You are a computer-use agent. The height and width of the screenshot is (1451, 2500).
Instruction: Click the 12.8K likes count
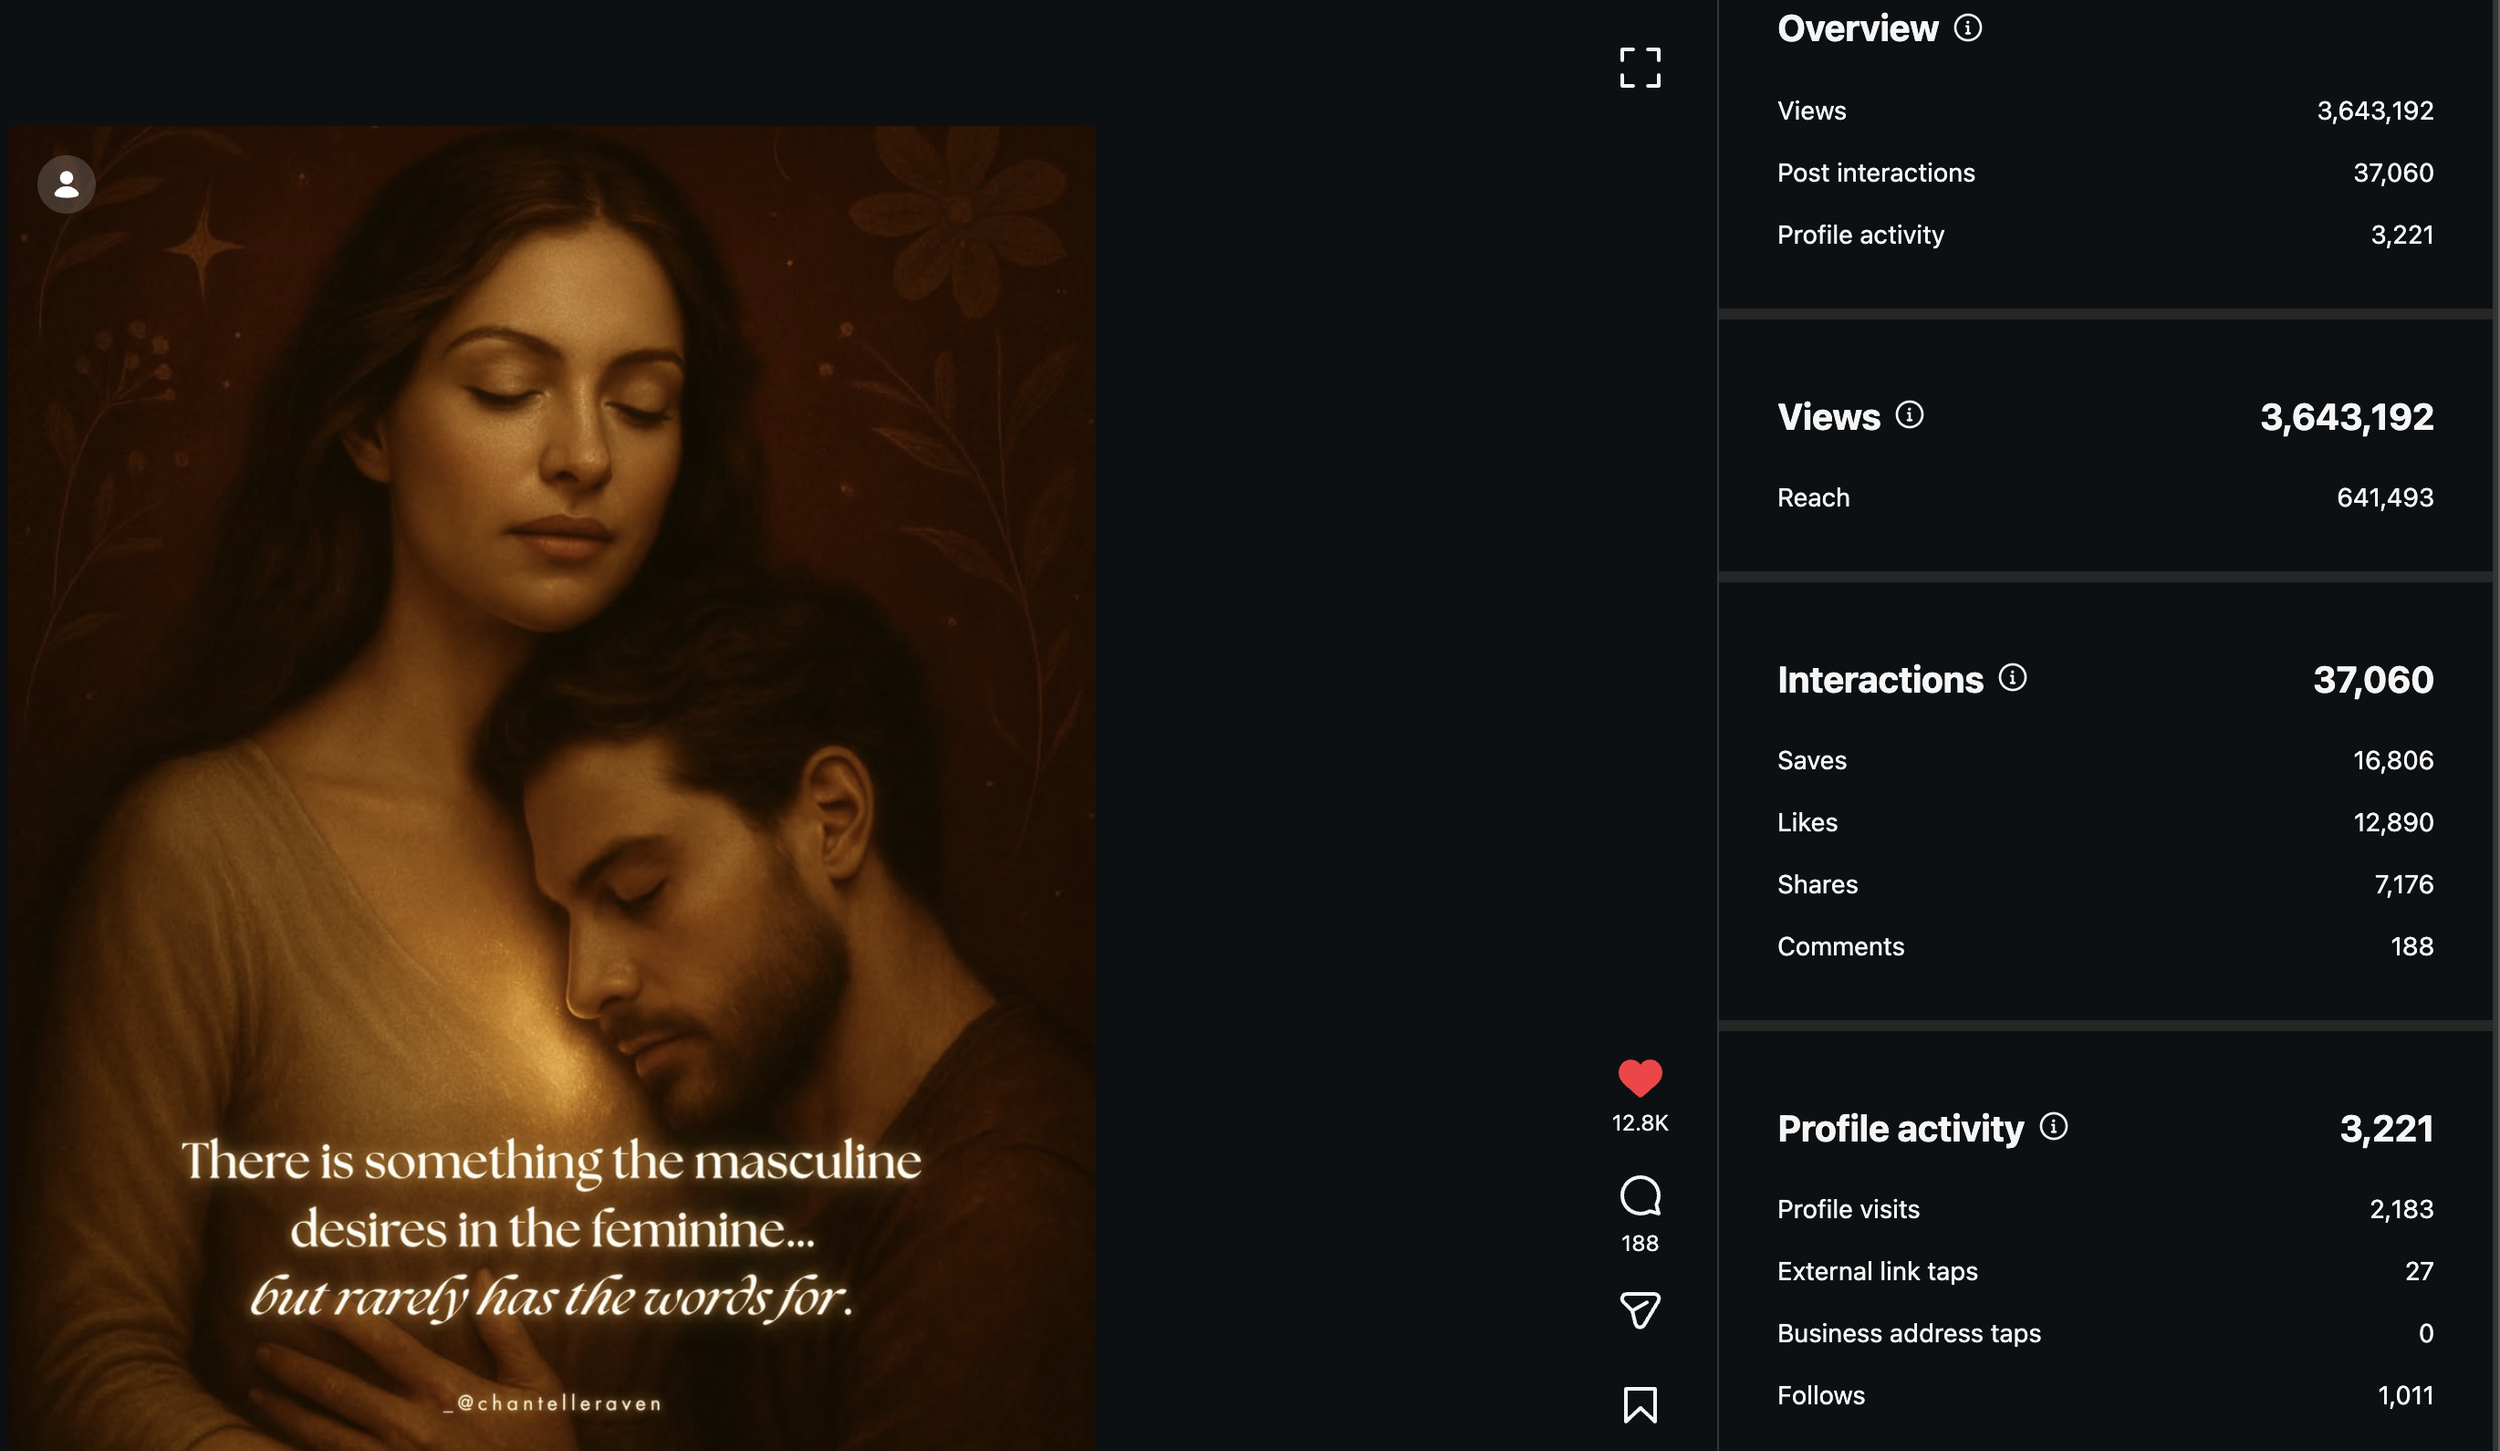[x=1640, y=1123]
